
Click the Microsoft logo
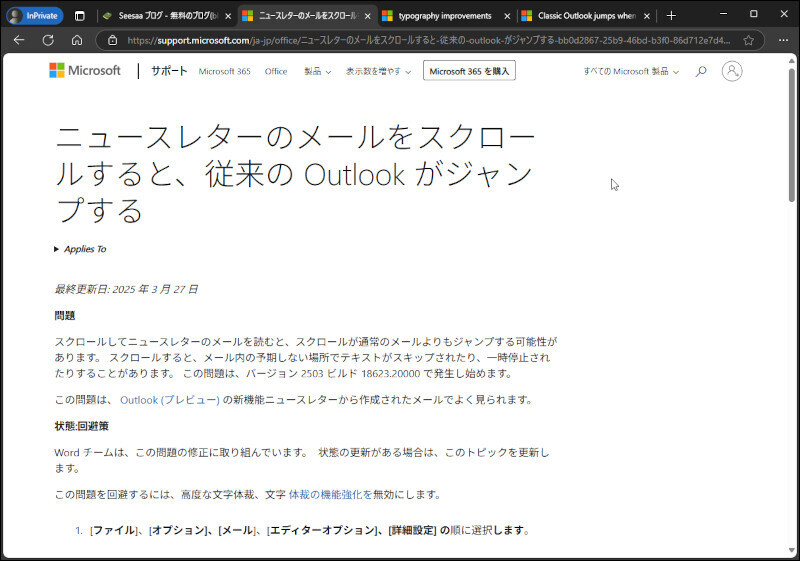click(x=85, y=70)
